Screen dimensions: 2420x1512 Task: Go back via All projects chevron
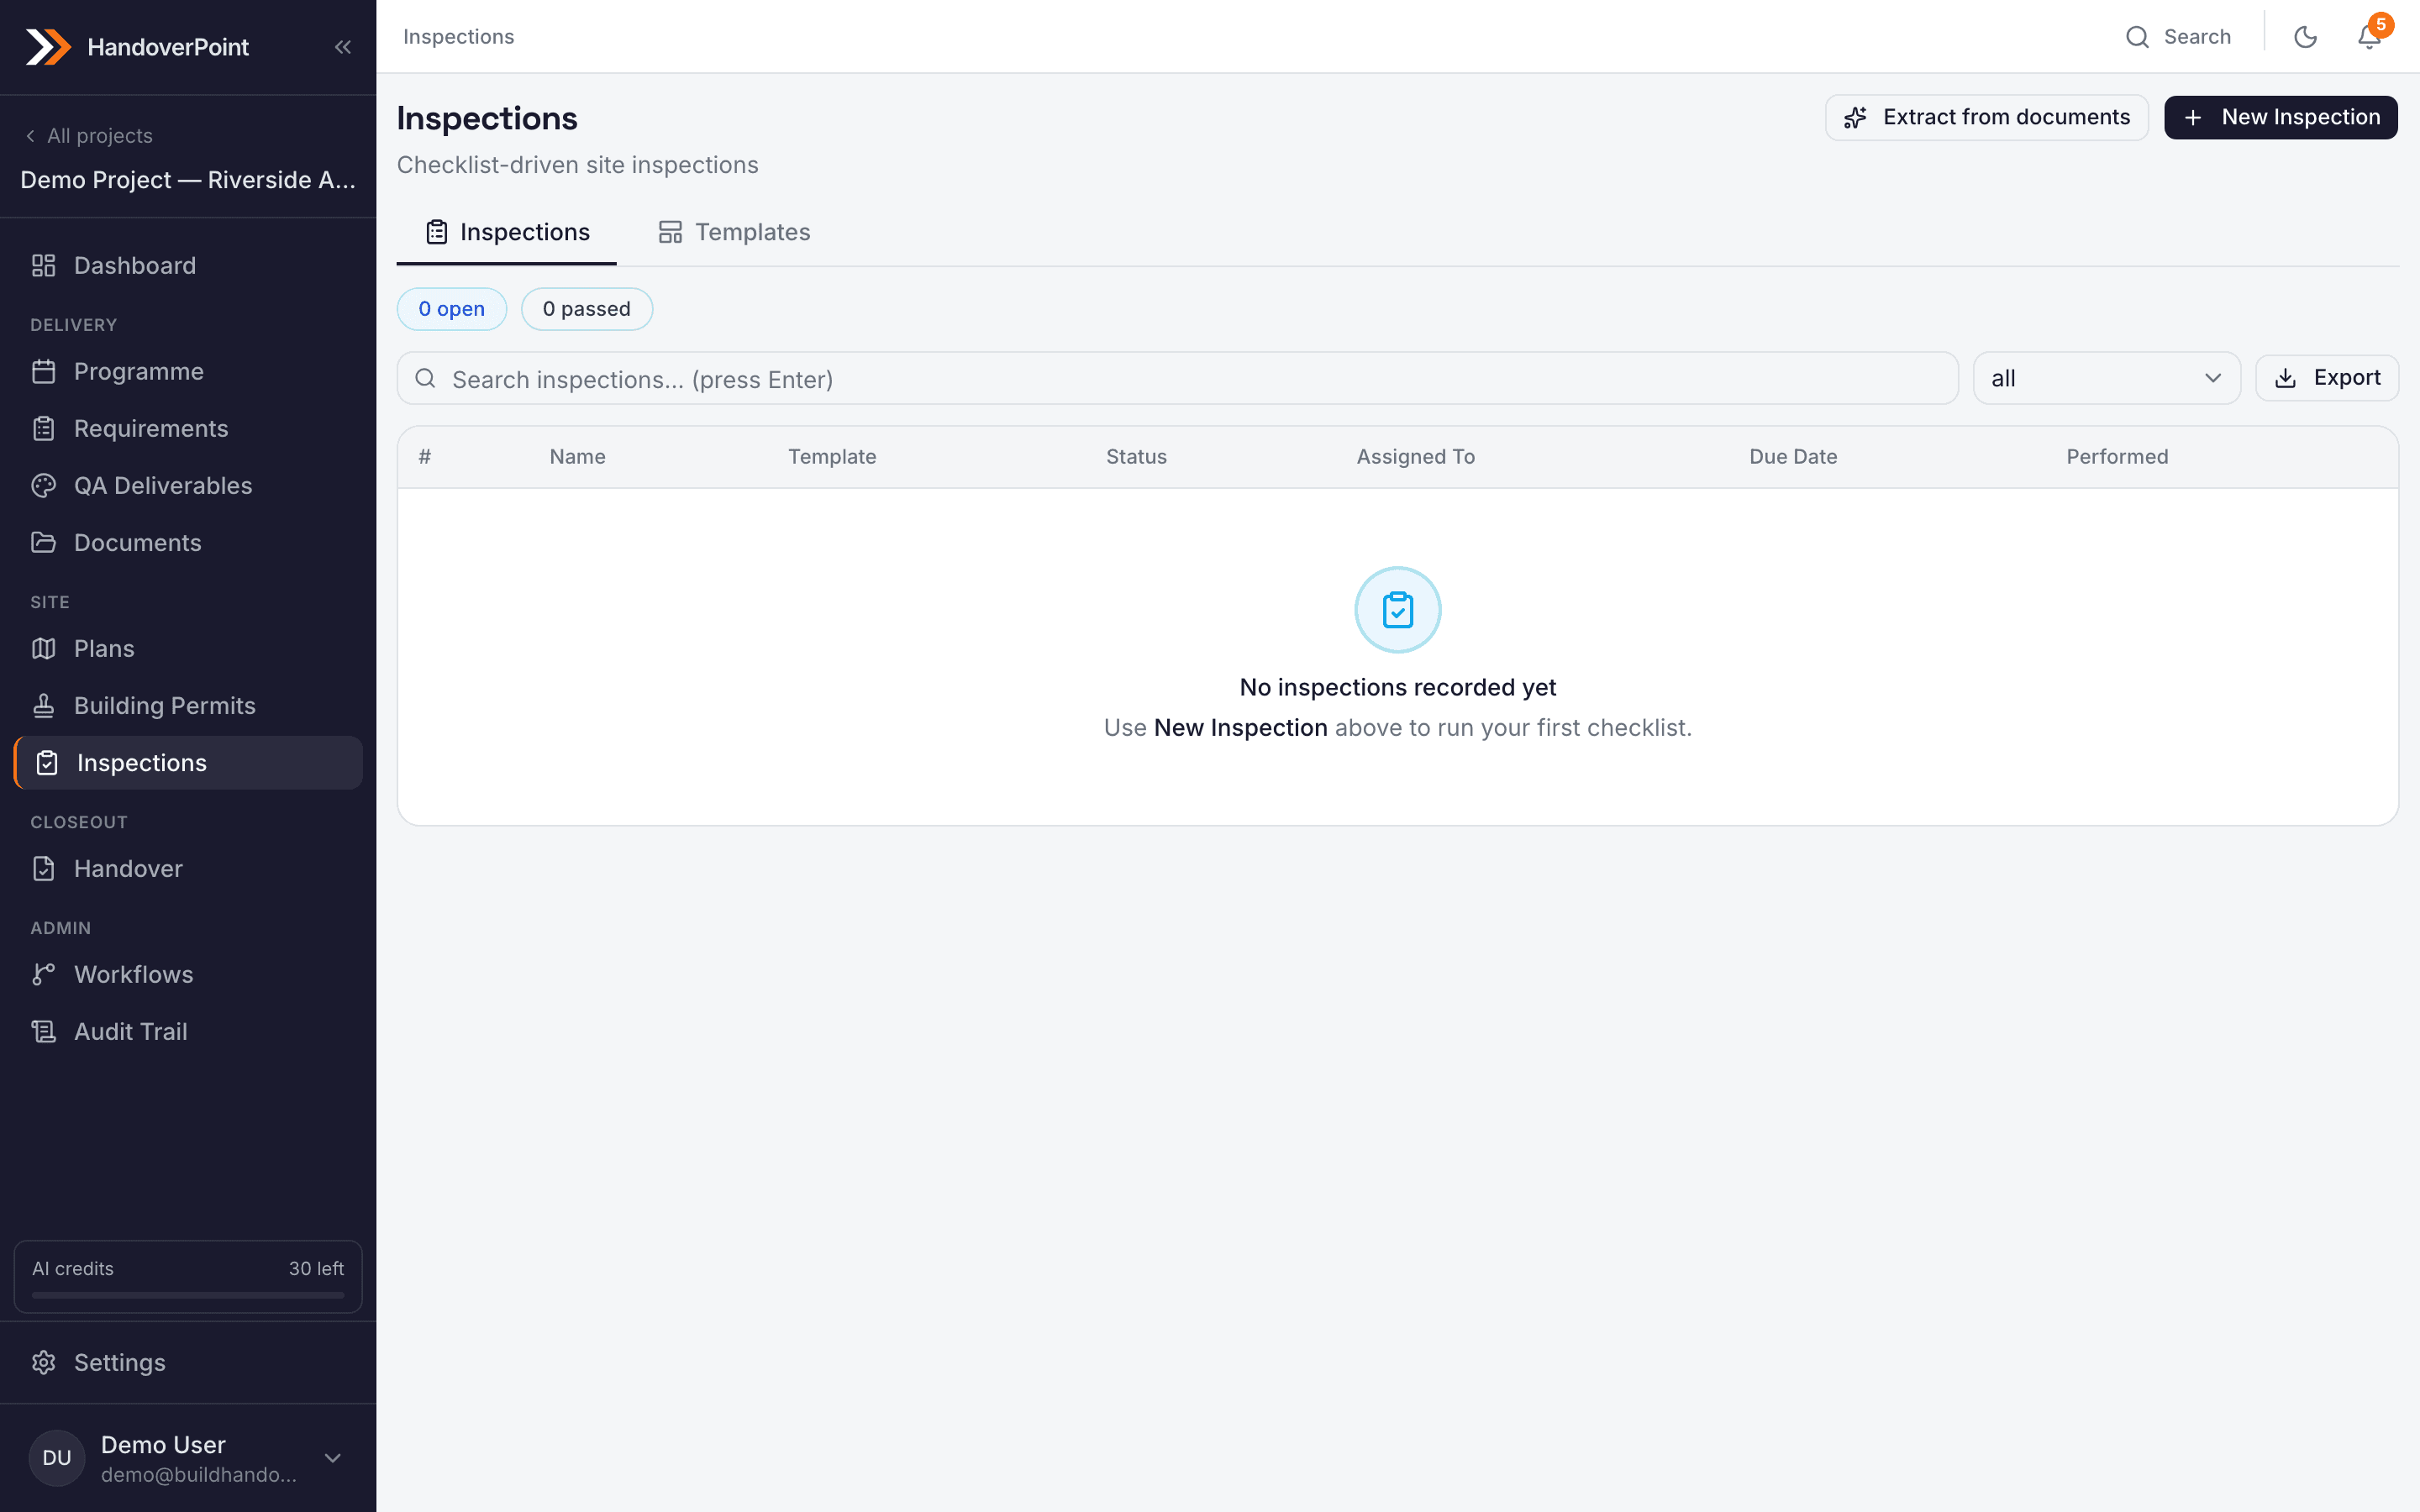[x=30, y=136]
